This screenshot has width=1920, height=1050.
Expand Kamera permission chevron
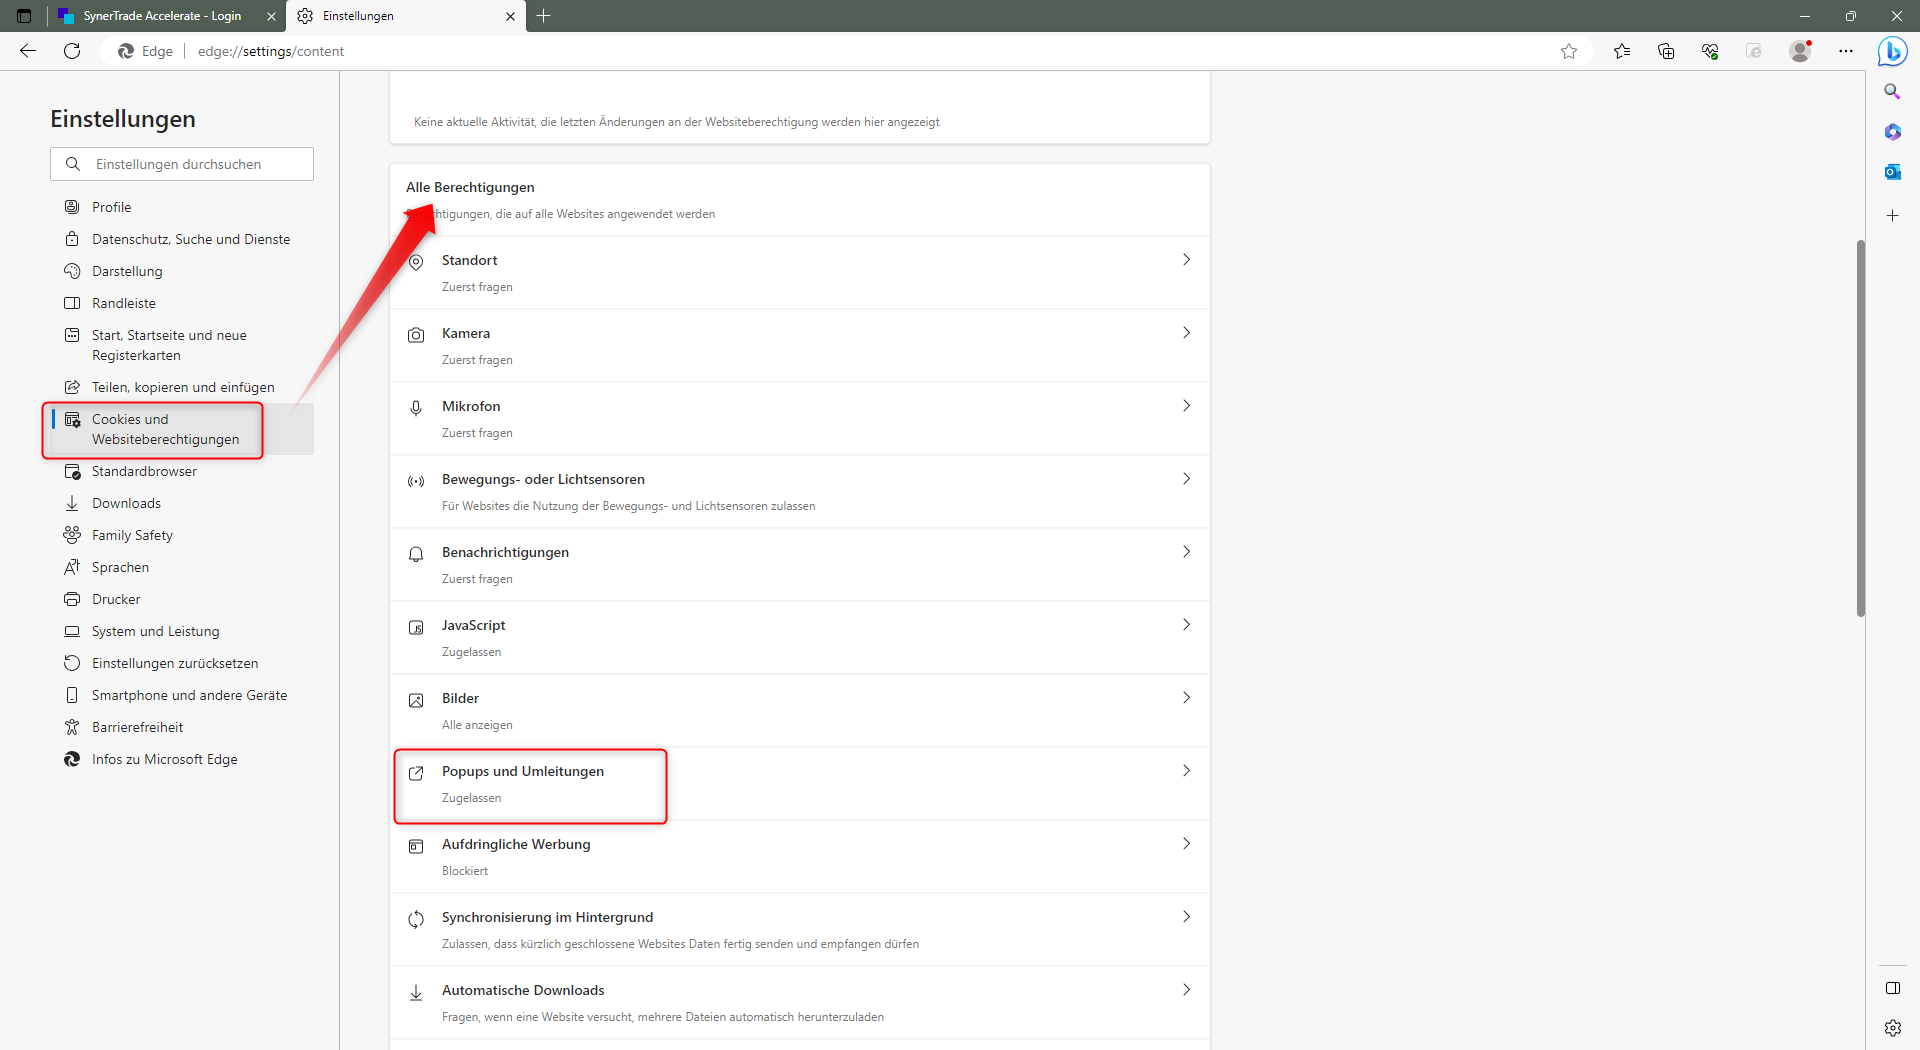coord(1186,333)
